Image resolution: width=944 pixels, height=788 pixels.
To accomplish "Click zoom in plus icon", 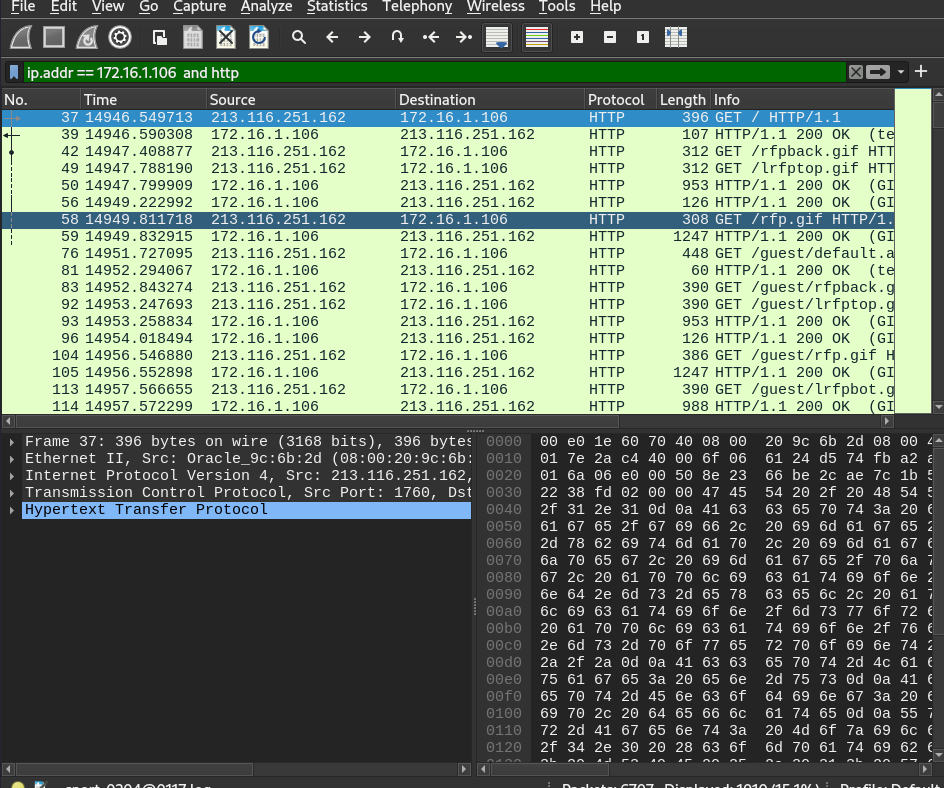I will 577,38.
